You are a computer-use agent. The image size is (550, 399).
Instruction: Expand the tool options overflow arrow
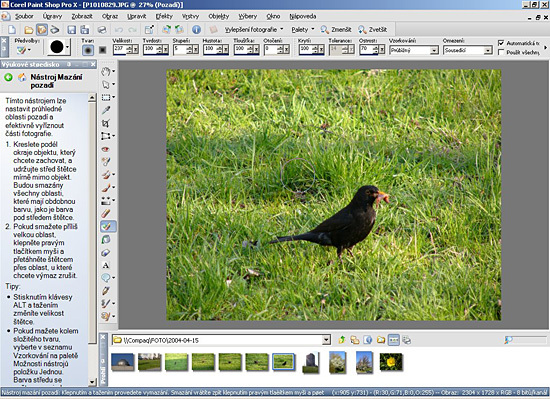pos(545,47)
